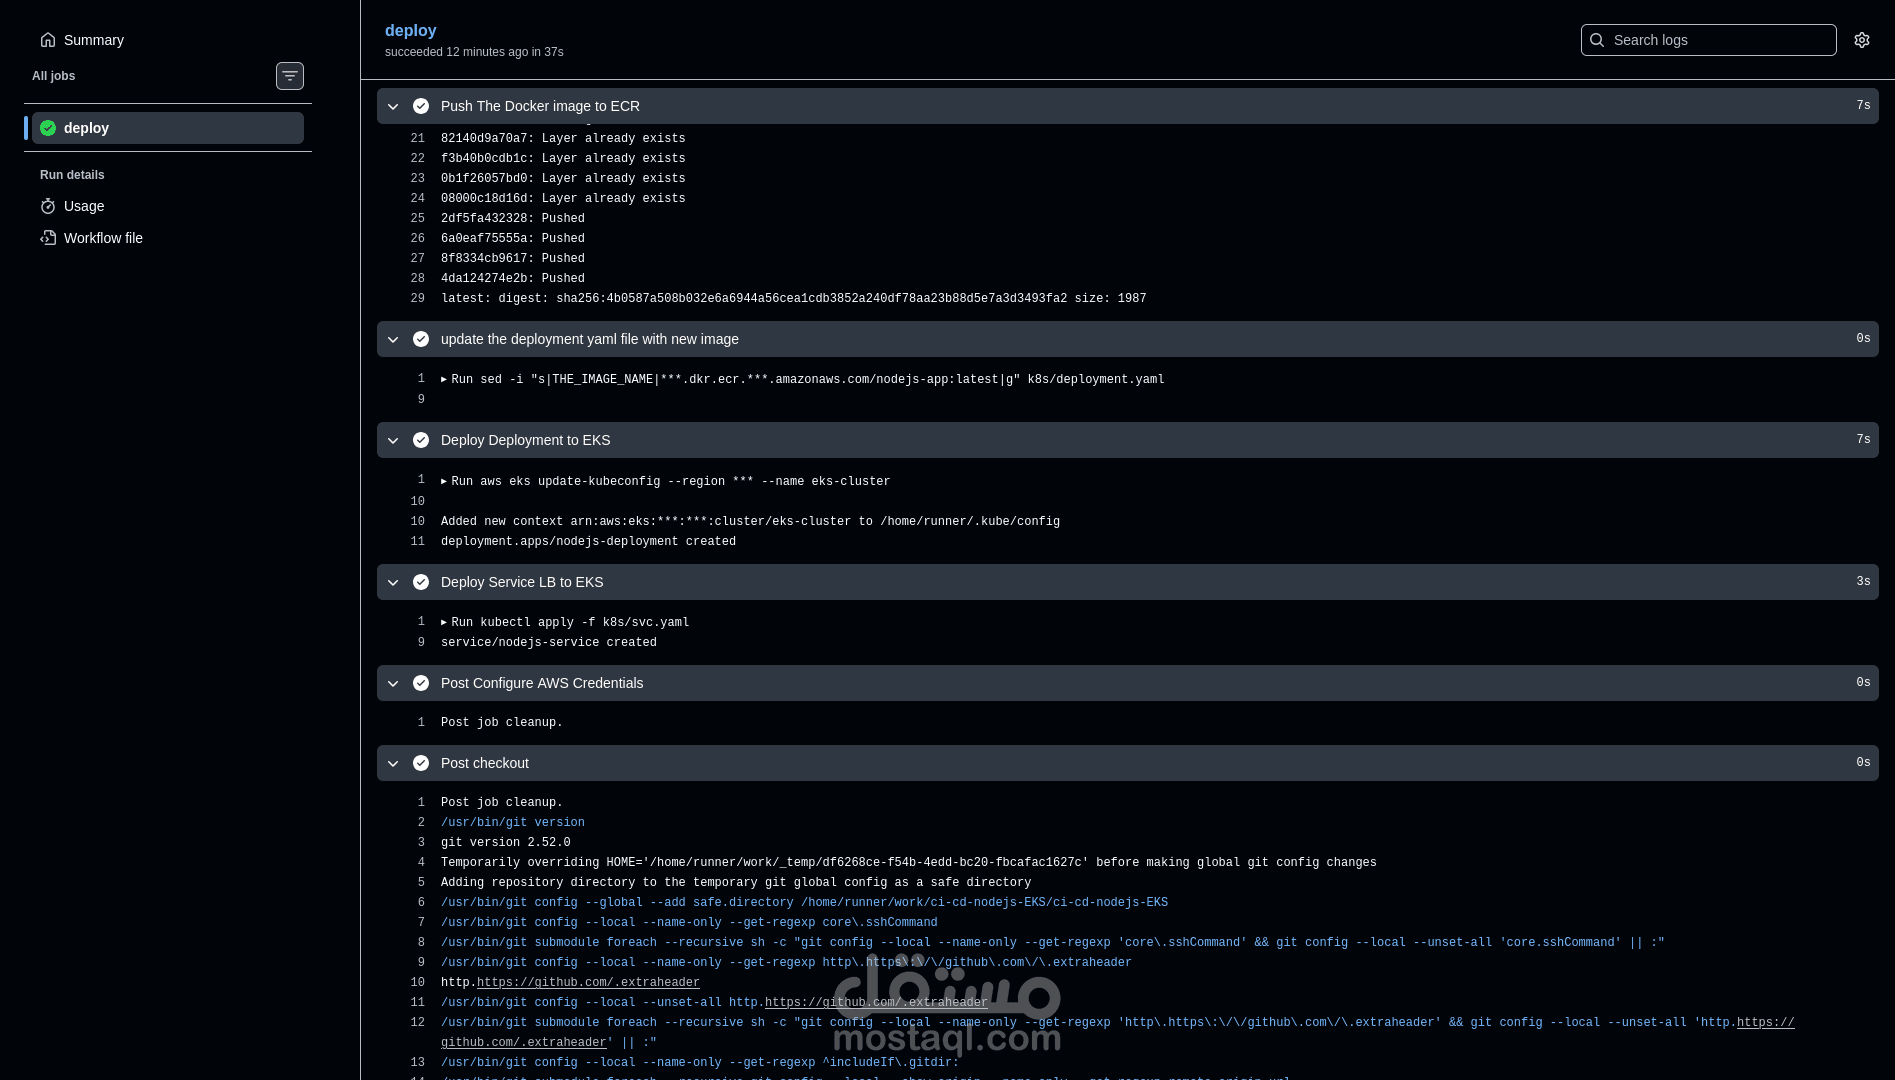Click the search magnifier icon in Search logs
Image resolution: width=1895 pixels, height=1080 pixels.
coord(1598,40)
